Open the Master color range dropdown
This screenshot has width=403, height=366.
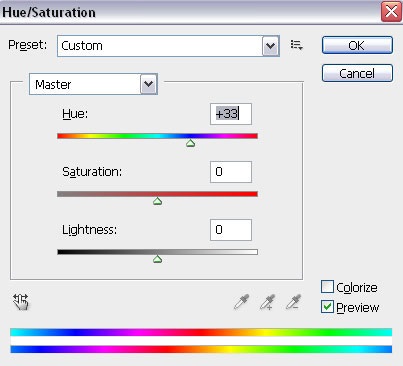93,84
